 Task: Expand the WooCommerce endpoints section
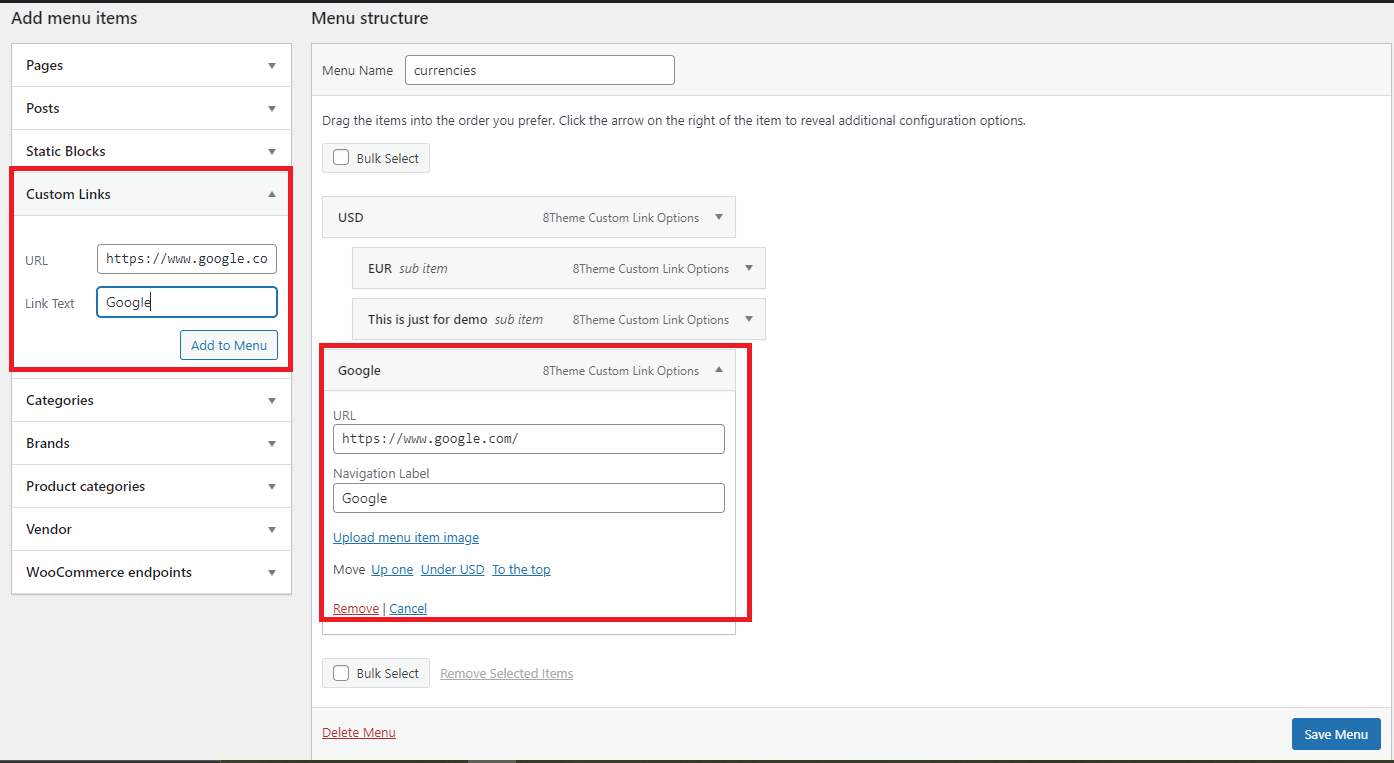(x=151, y=572)
